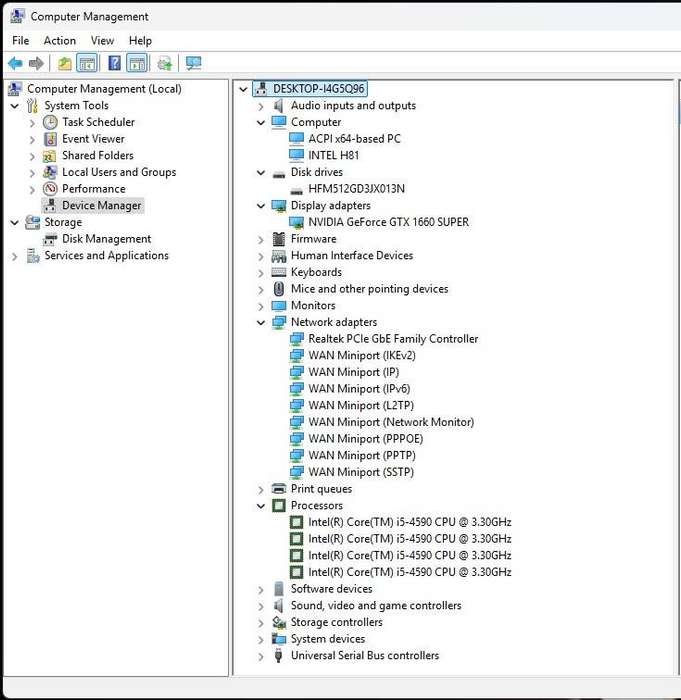Click the Task Scheduler clock icon
This screenshot has width=681, height=700.
pos(50,122)
